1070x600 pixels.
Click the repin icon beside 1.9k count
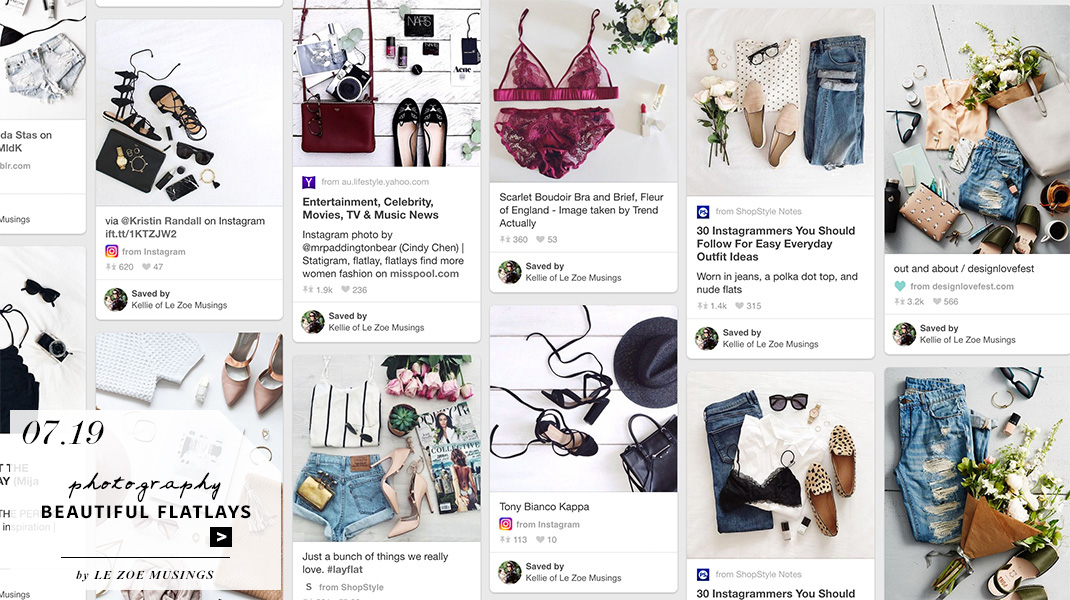tap(308, 290)
